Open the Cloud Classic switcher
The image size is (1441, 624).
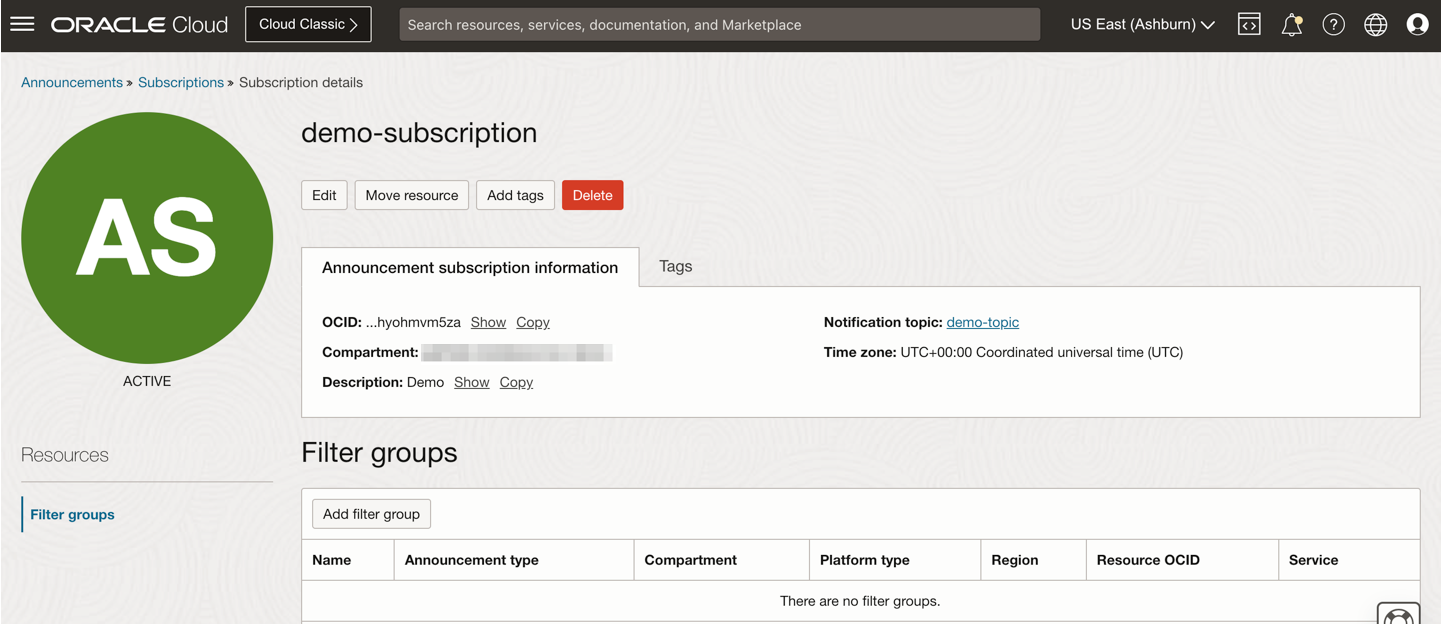pos(307,23)
